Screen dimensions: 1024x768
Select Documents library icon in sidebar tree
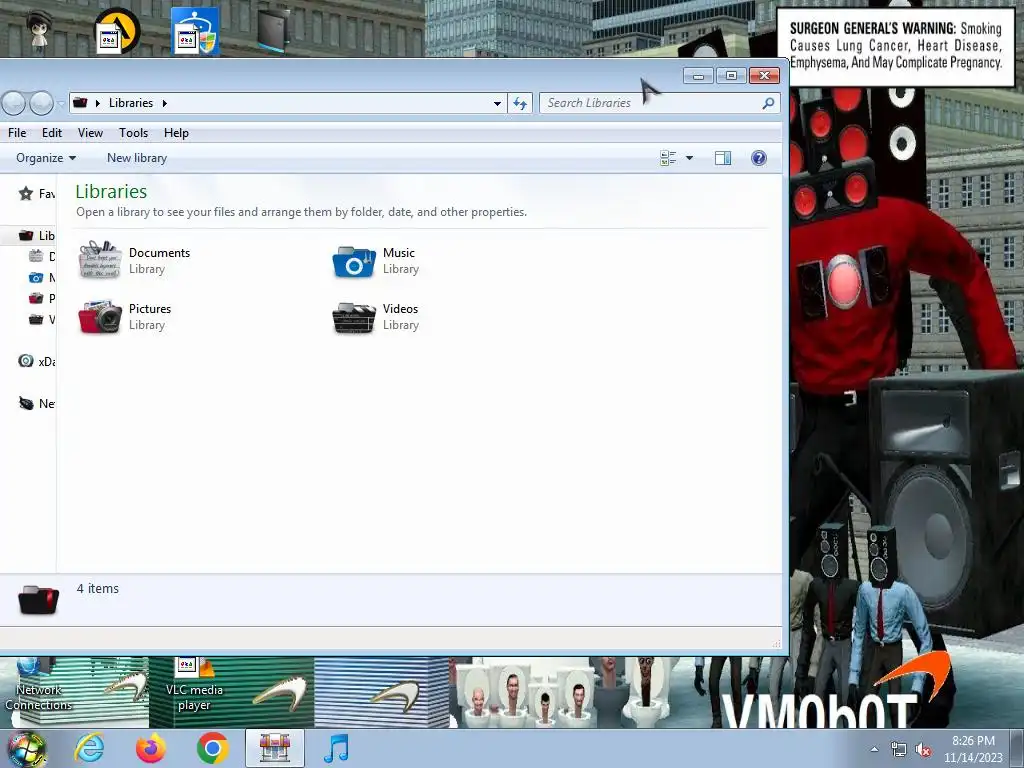(x=36, y=256)
